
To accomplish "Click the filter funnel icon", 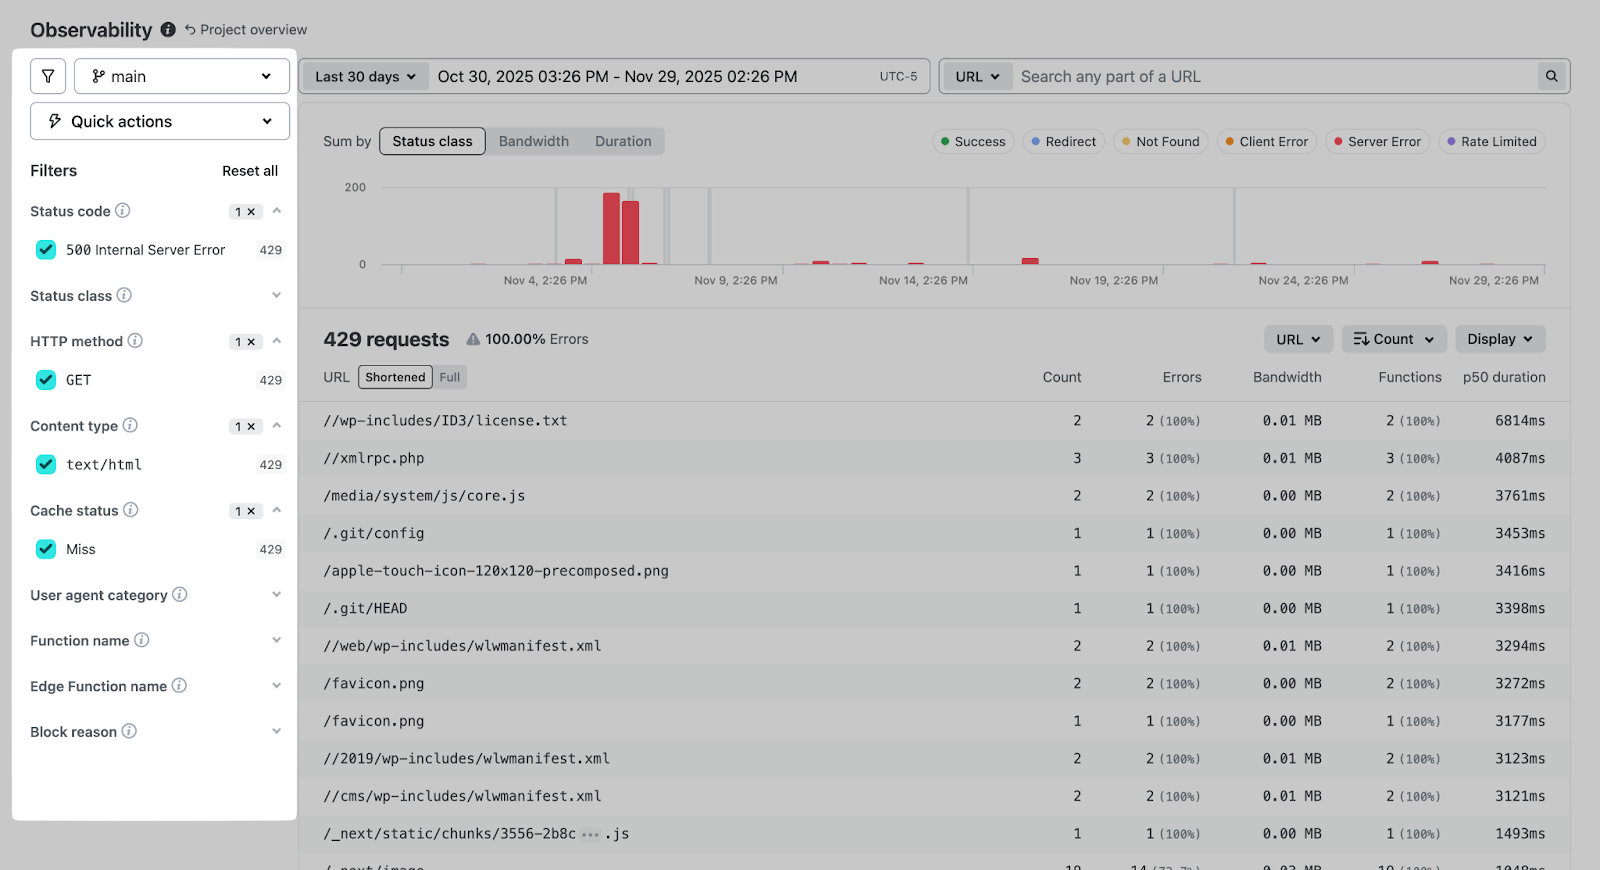I will click(48, 76).
